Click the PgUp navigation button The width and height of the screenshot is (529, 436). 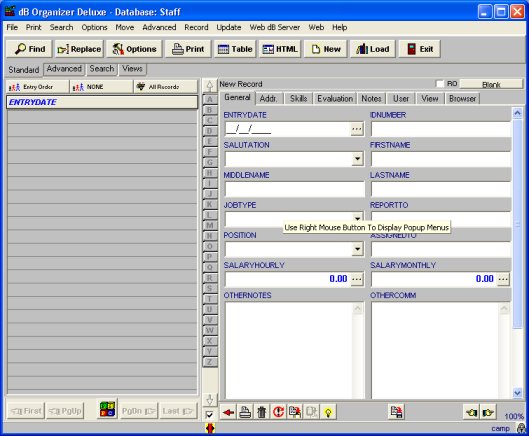pyautogui.click(x=65, y=411)
